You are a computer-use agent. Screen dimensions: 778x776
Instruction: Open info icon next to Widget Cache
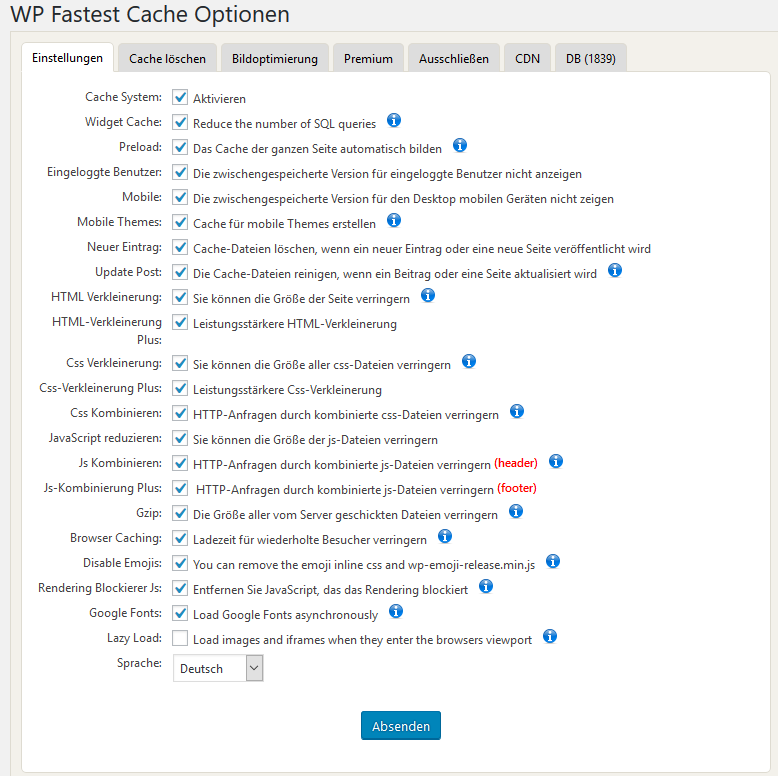point(393,120)
